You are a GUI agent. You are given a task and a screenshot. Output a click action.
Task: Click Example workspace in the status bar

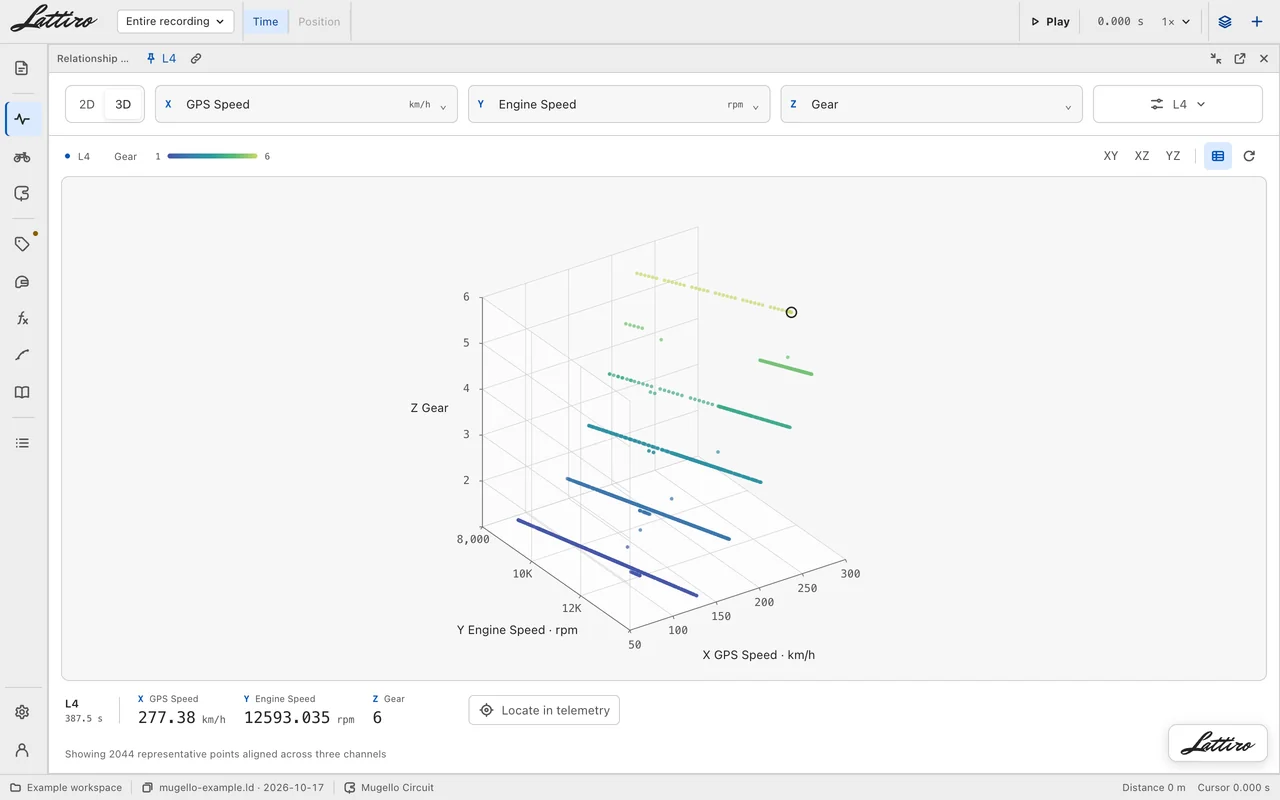pos(66,787)
